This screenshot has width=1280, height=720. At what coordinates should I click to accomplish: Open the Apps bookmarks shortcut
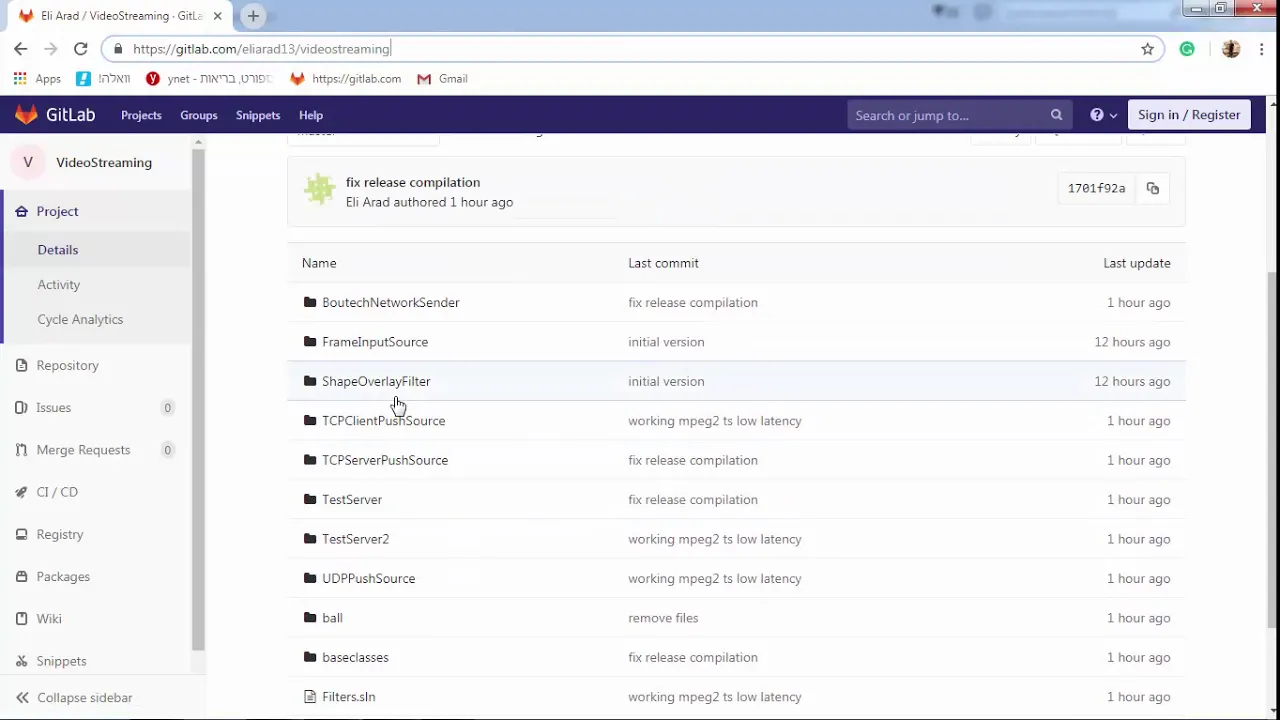pyautogui.click(x=37, y=79)
